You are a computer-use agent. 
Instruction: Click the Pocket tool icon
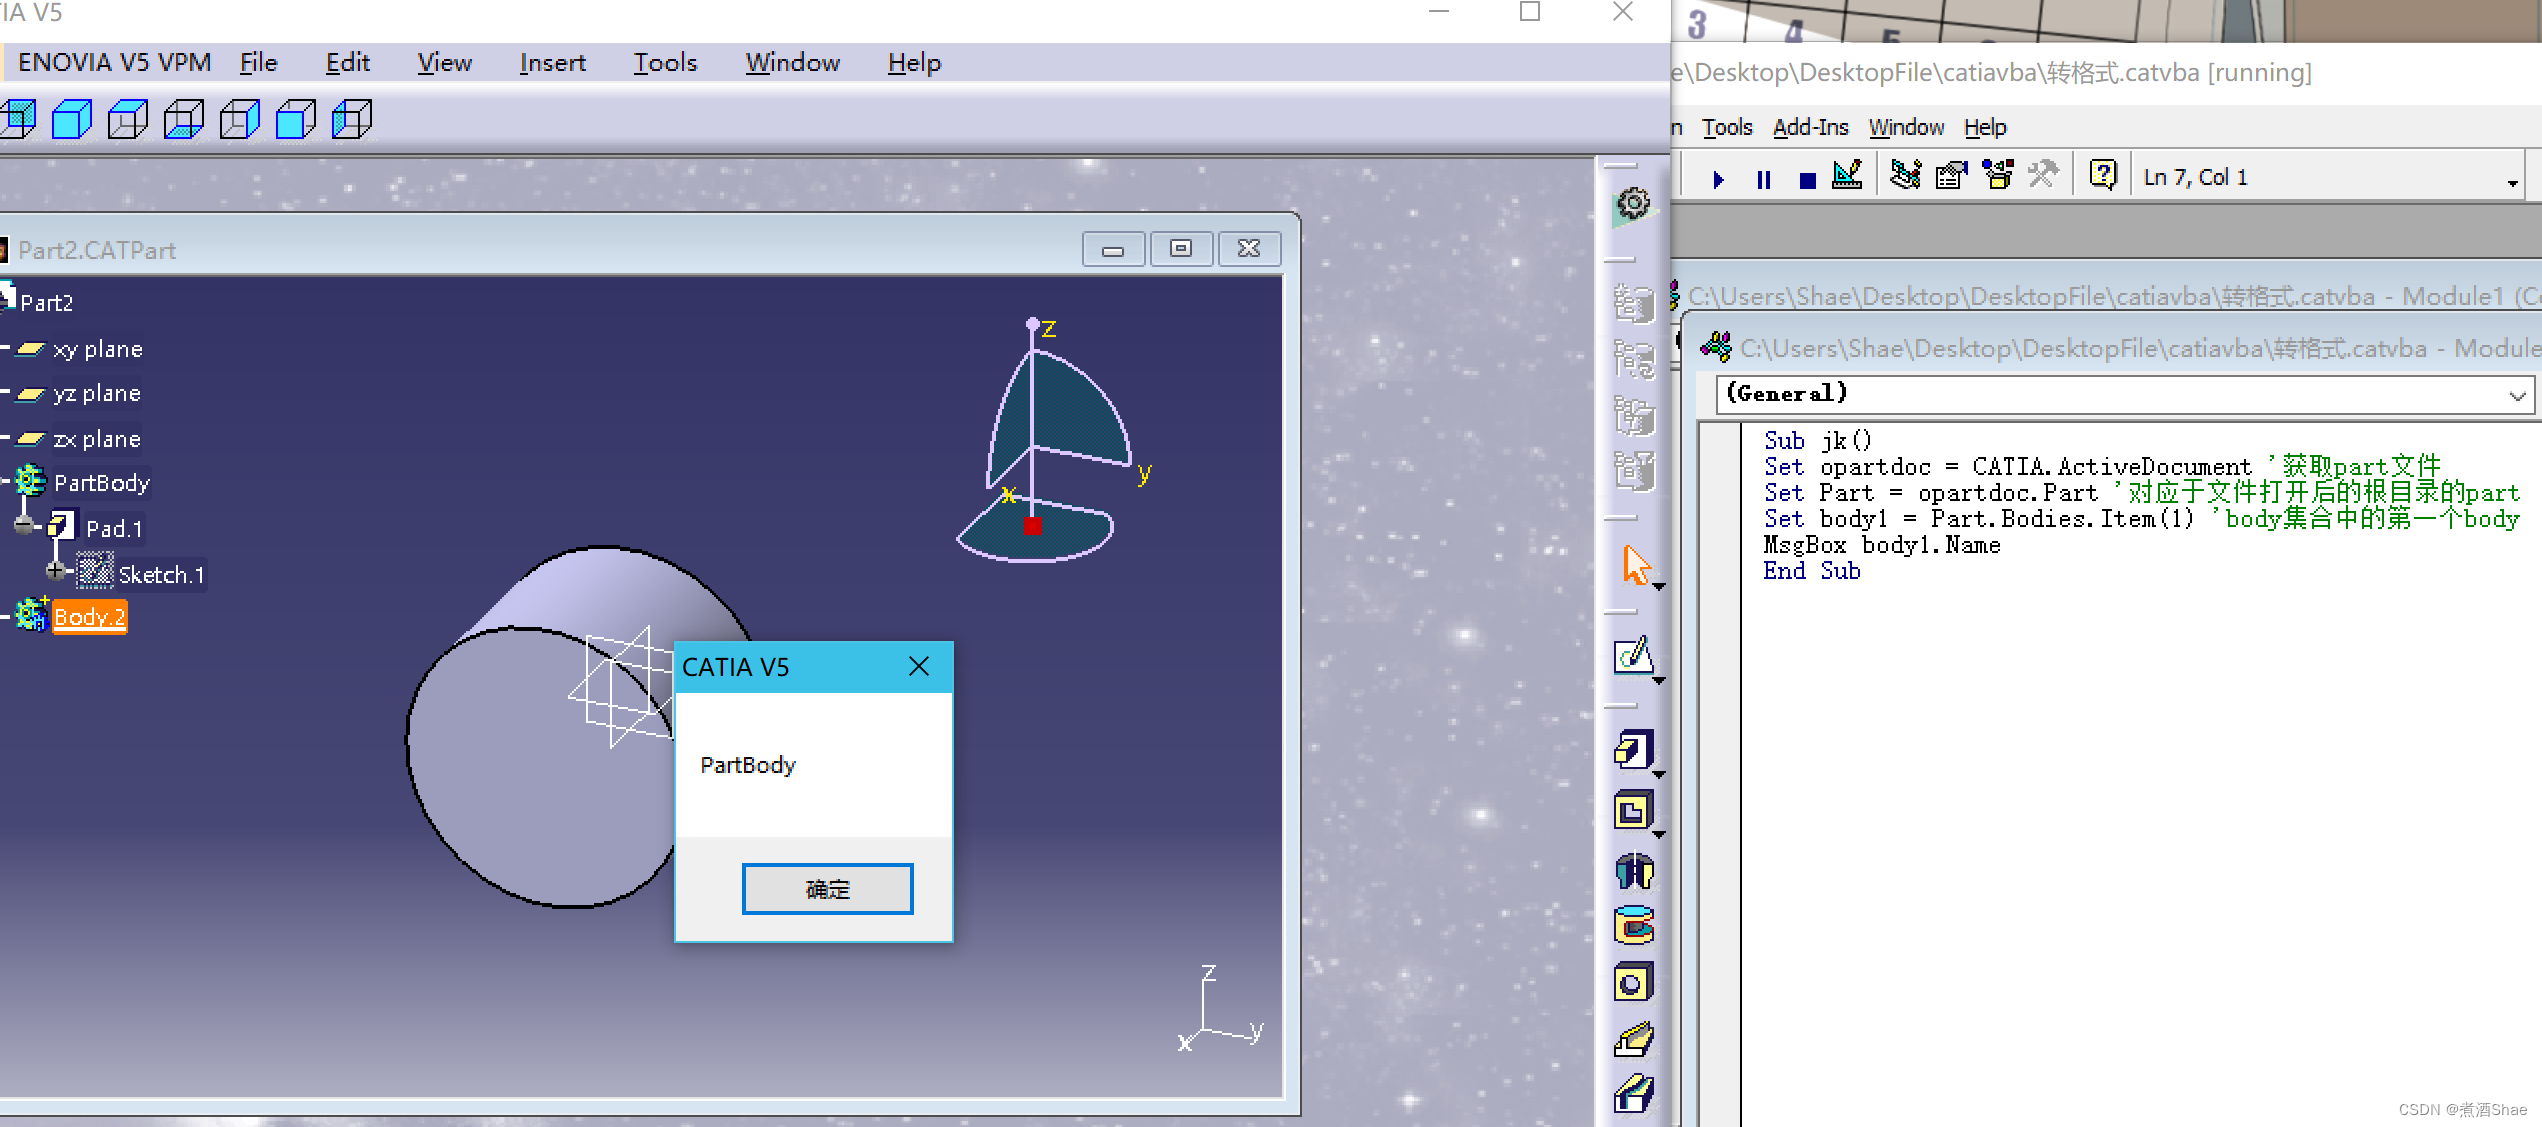pos(1634,811)
